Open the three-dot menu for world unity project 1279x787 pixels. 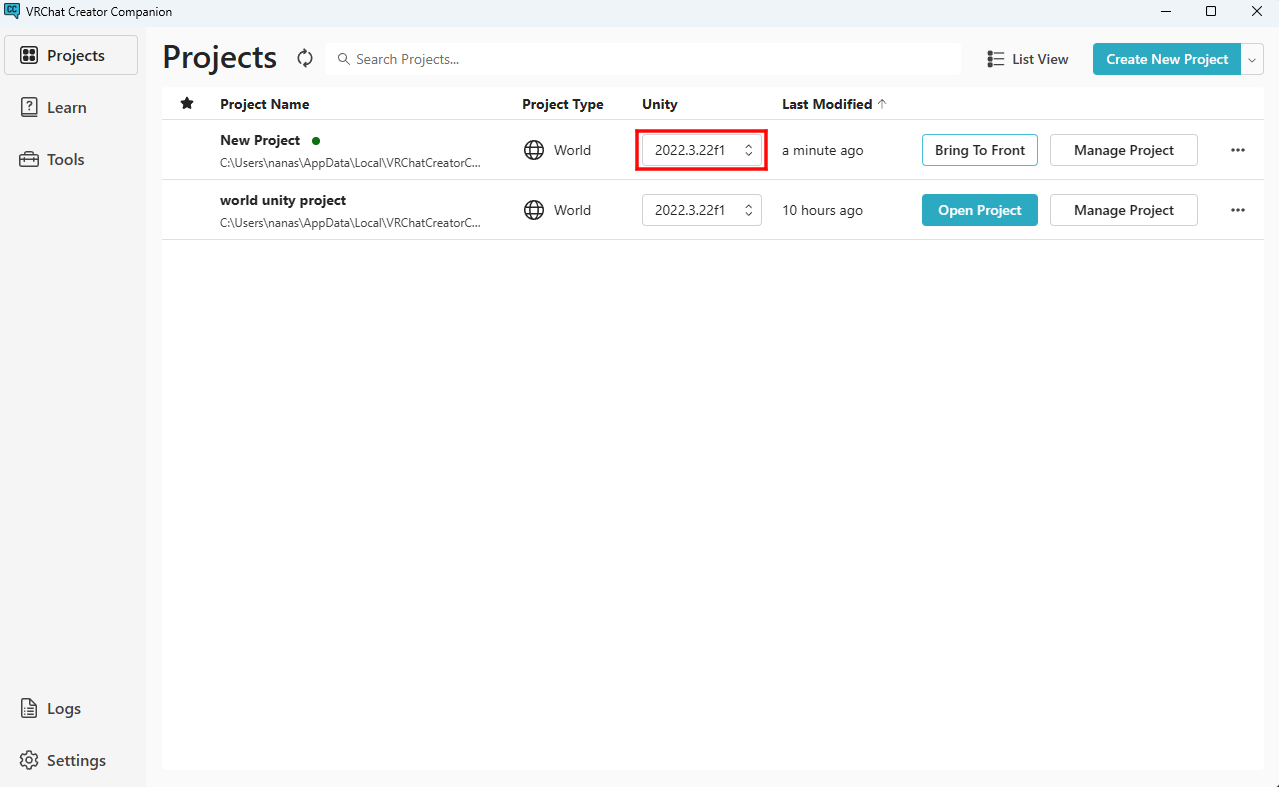pyautogui.click(x=1238, y=210)
